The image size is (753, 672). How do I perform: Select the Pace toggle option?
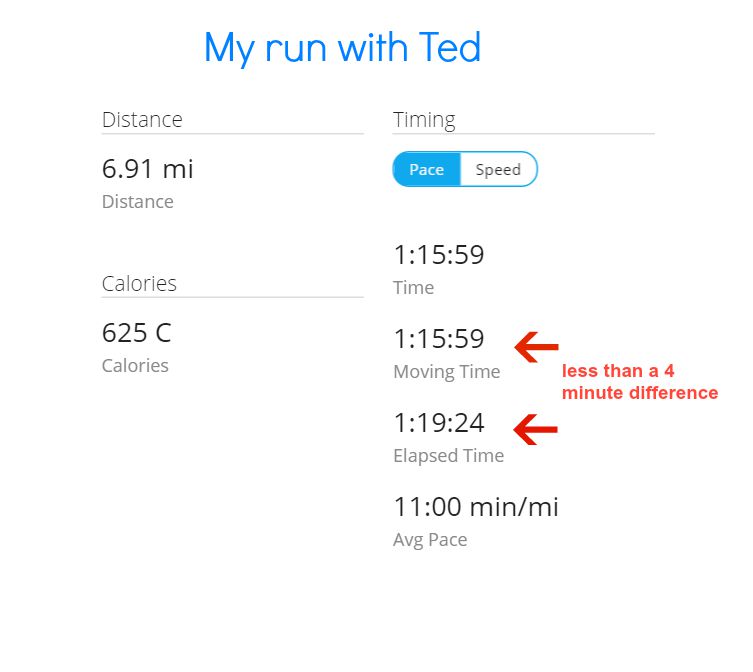click(x=426, y=169)
